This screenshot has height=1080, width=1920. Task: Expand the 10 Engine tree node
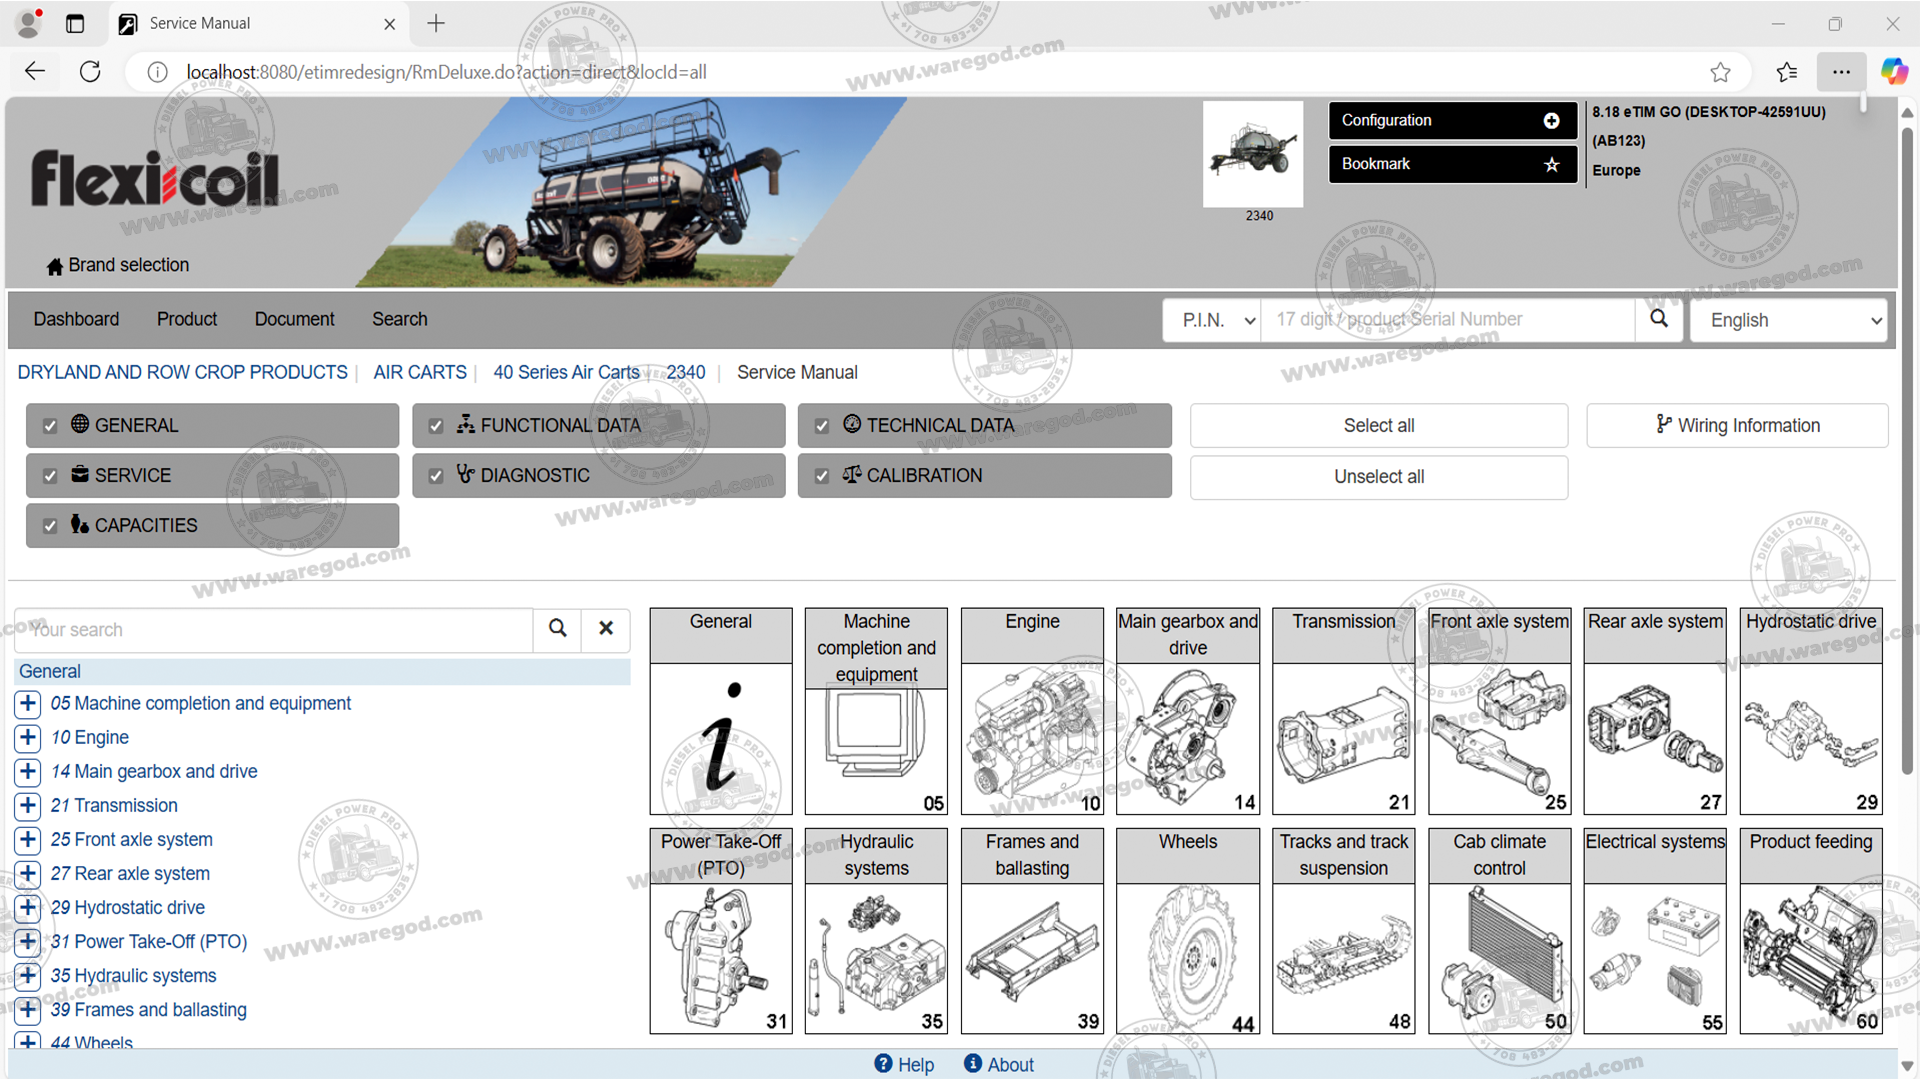point(28,738)
